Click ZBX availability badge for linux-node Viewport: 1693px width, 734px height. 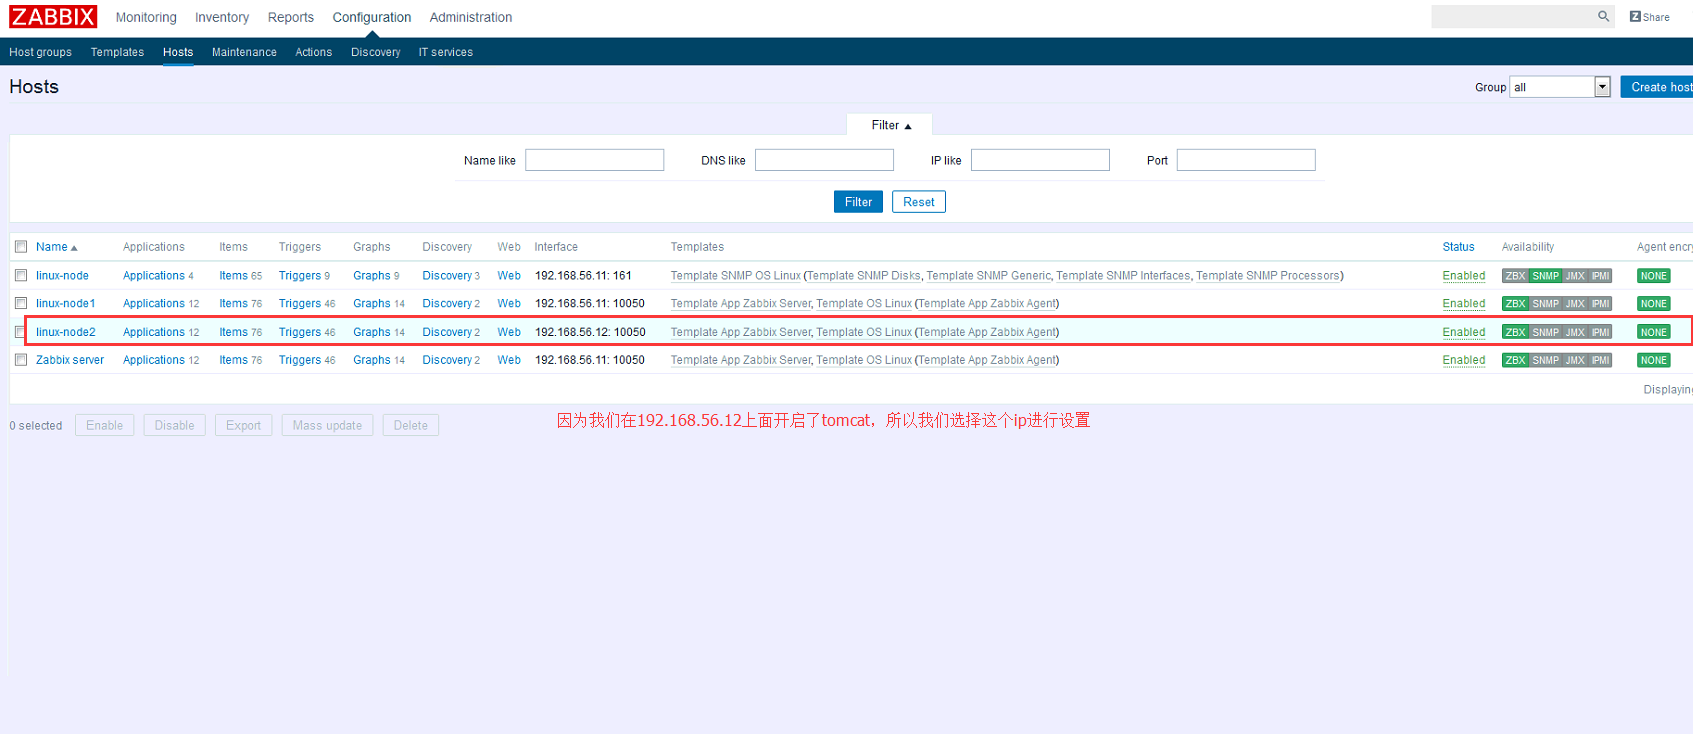click(1515, 276)
